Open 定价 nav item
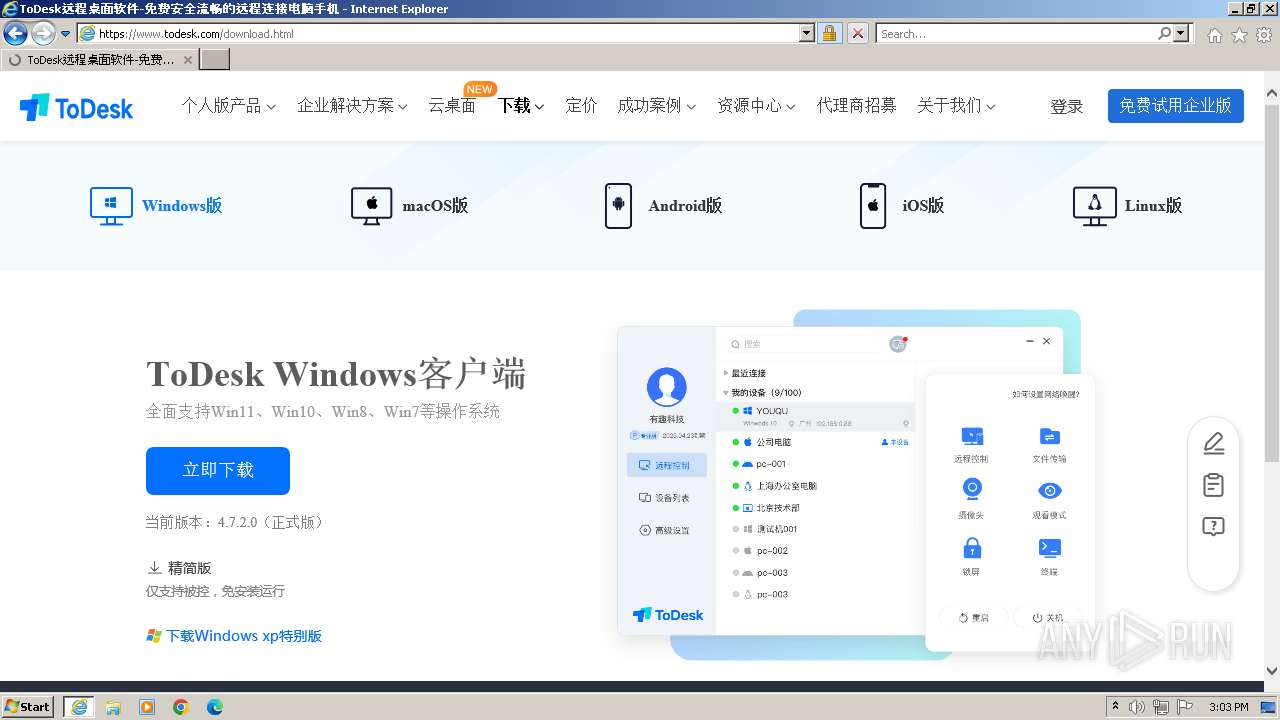 point(581,105)
